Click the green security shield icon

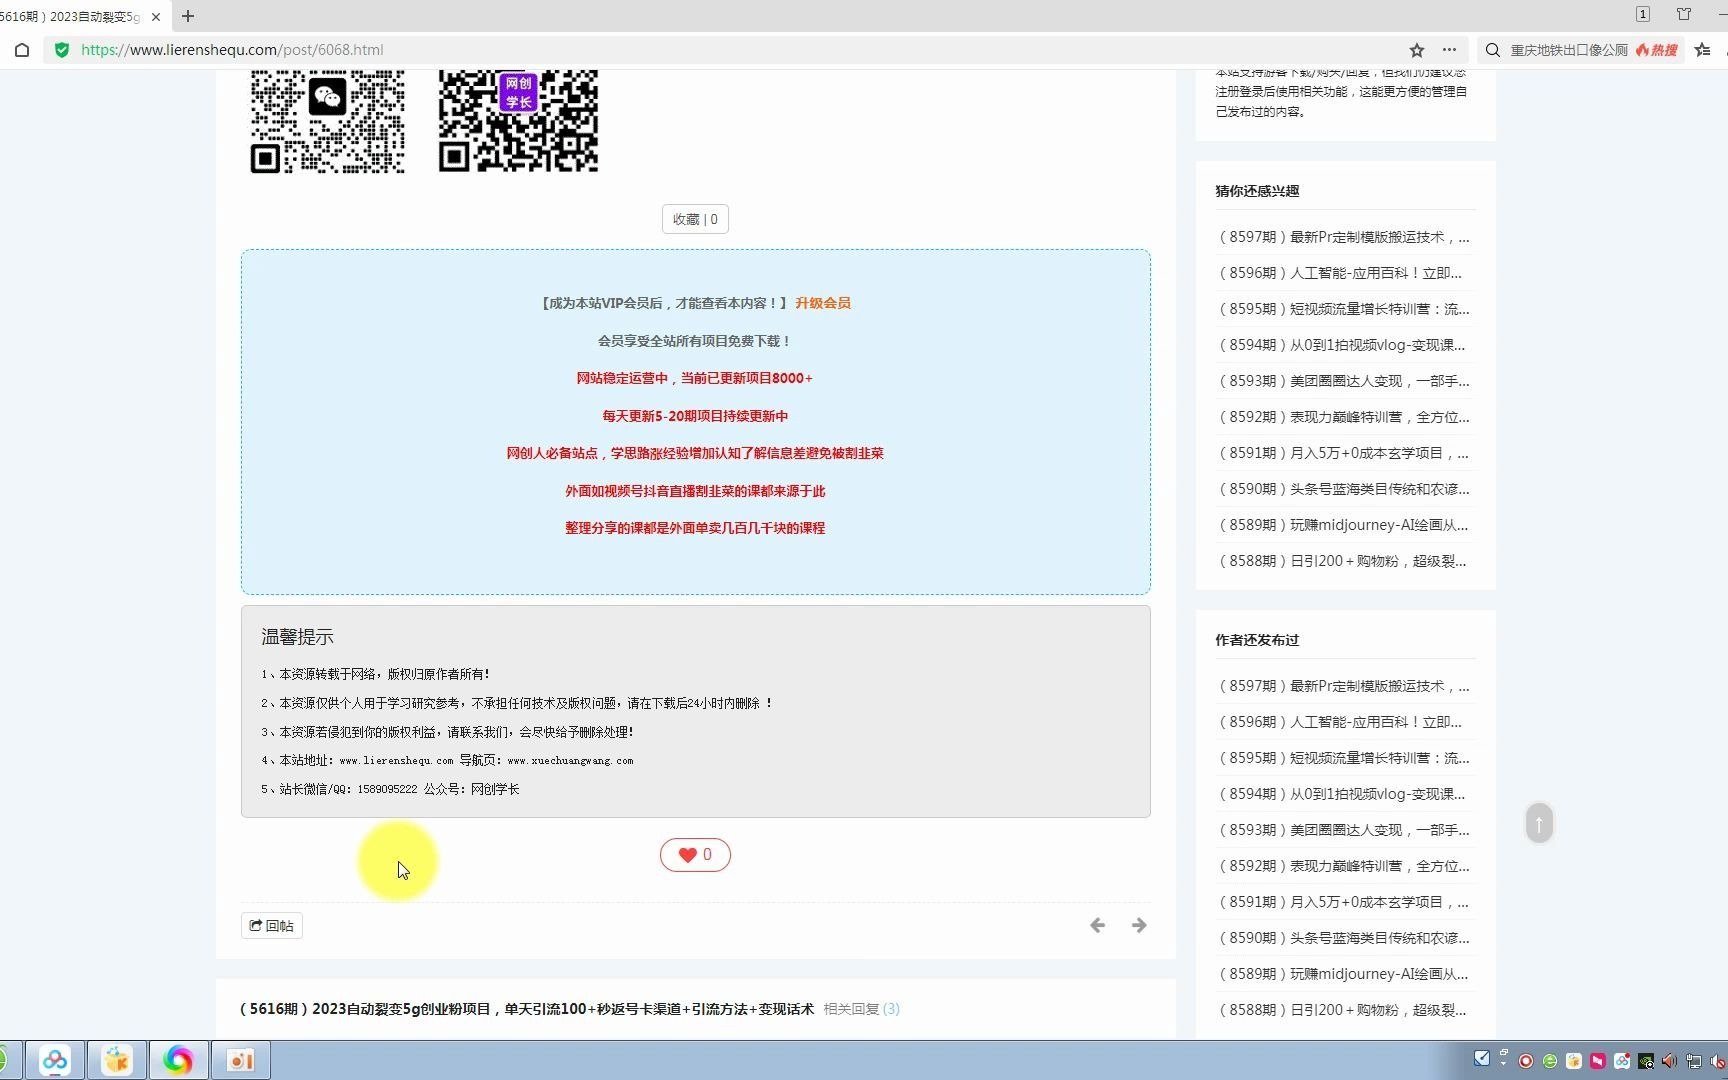(x=62, y=50)
